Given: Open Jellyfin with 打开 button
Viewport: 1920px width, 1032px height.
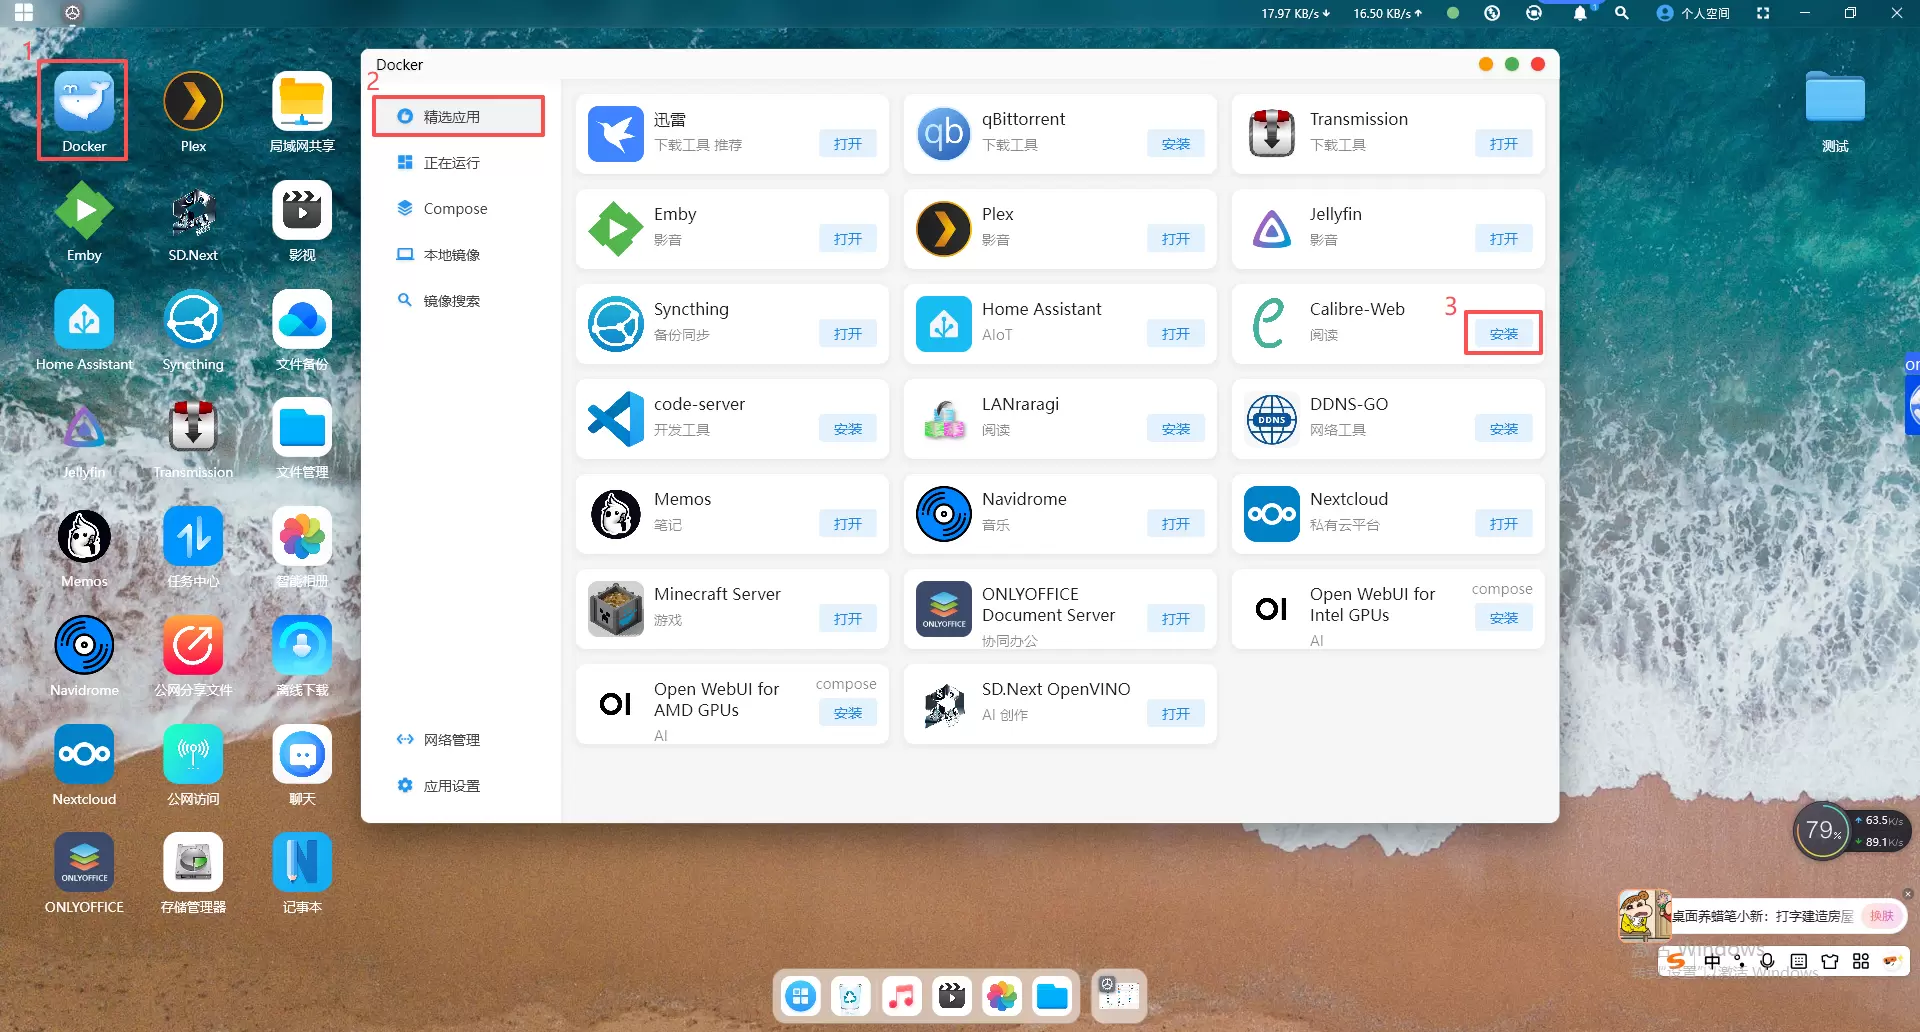Looking at the screenshot, I should point(1503,239).
